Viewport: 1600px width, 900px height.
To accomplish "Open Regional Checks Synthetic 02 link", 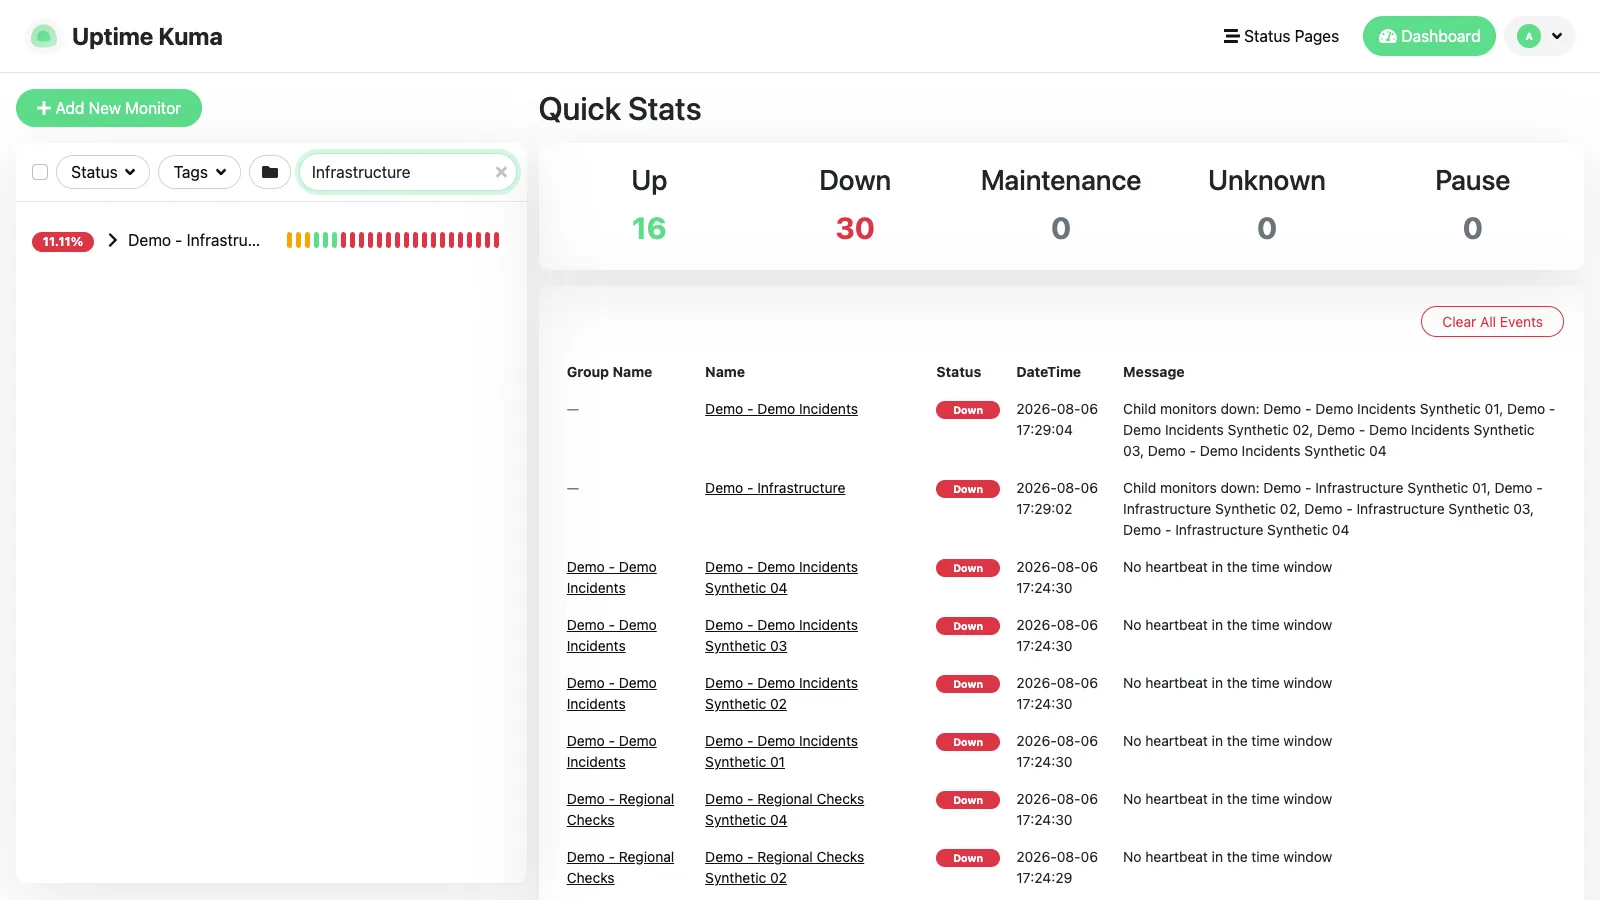I will click(x=784, y=867).
